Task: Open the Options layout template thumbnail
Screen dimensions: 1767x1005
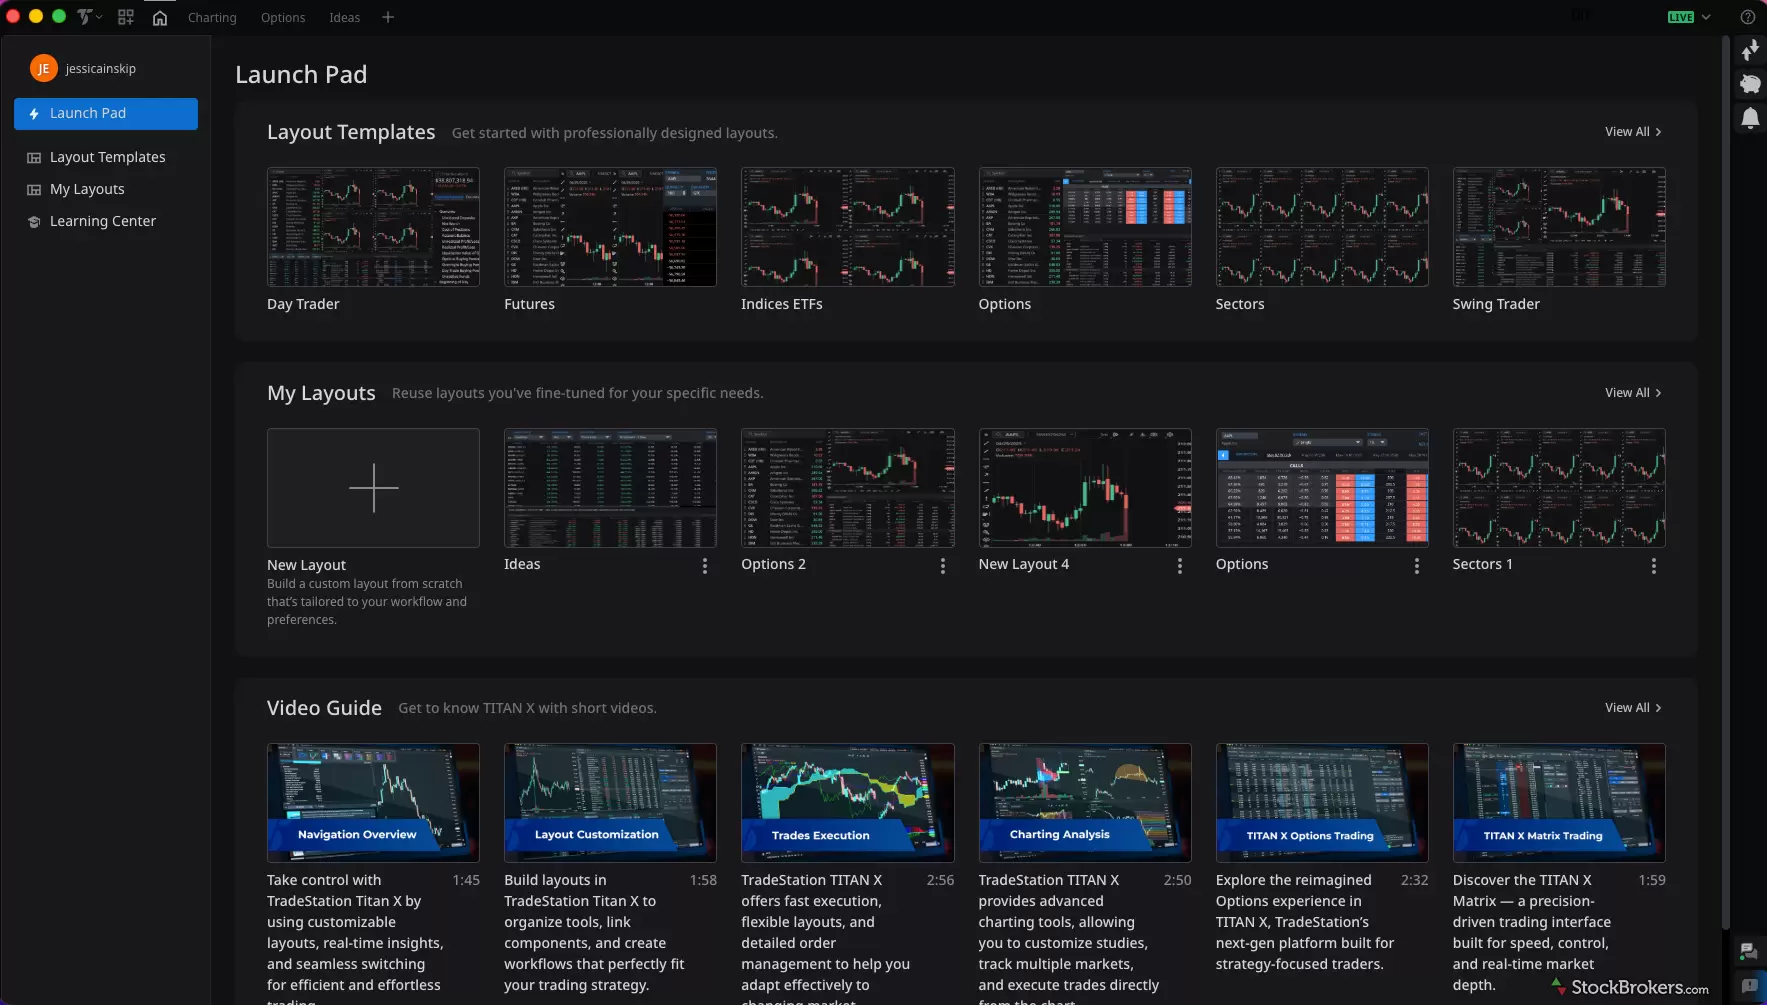Action: coord(1085,227)
